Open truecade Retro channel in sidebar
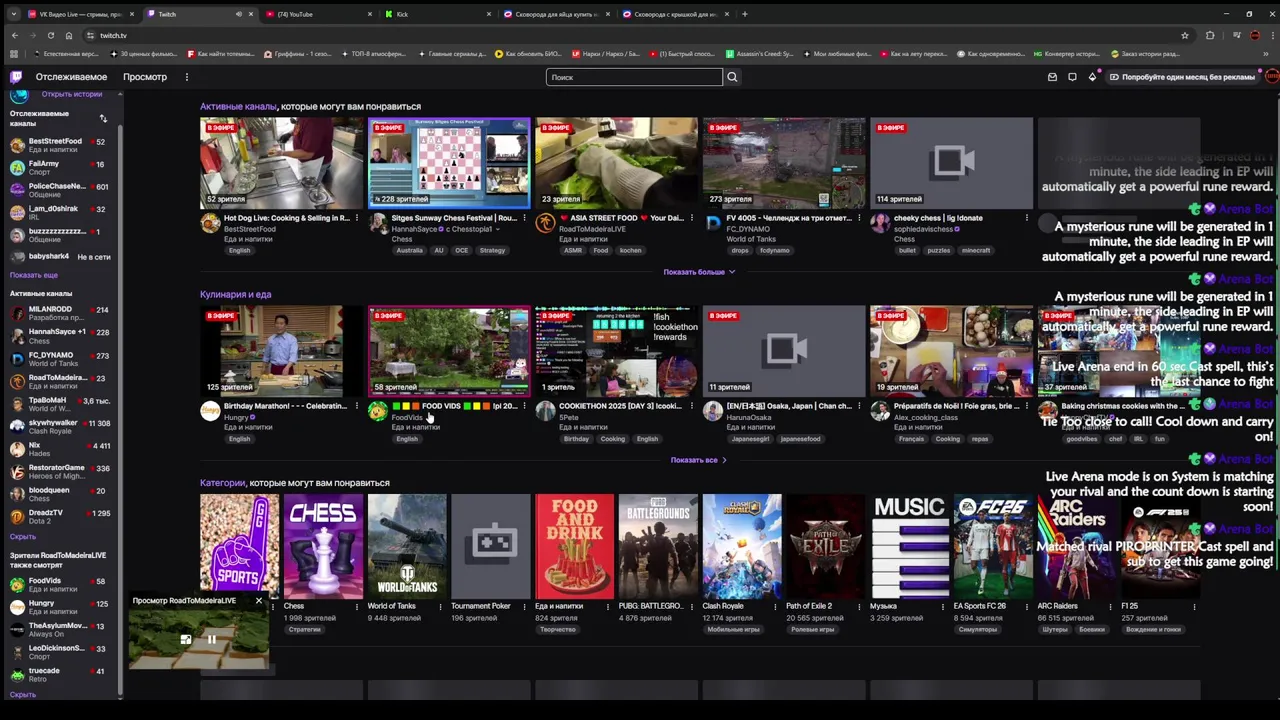The image size is (1280, 720). pos(60,675)
